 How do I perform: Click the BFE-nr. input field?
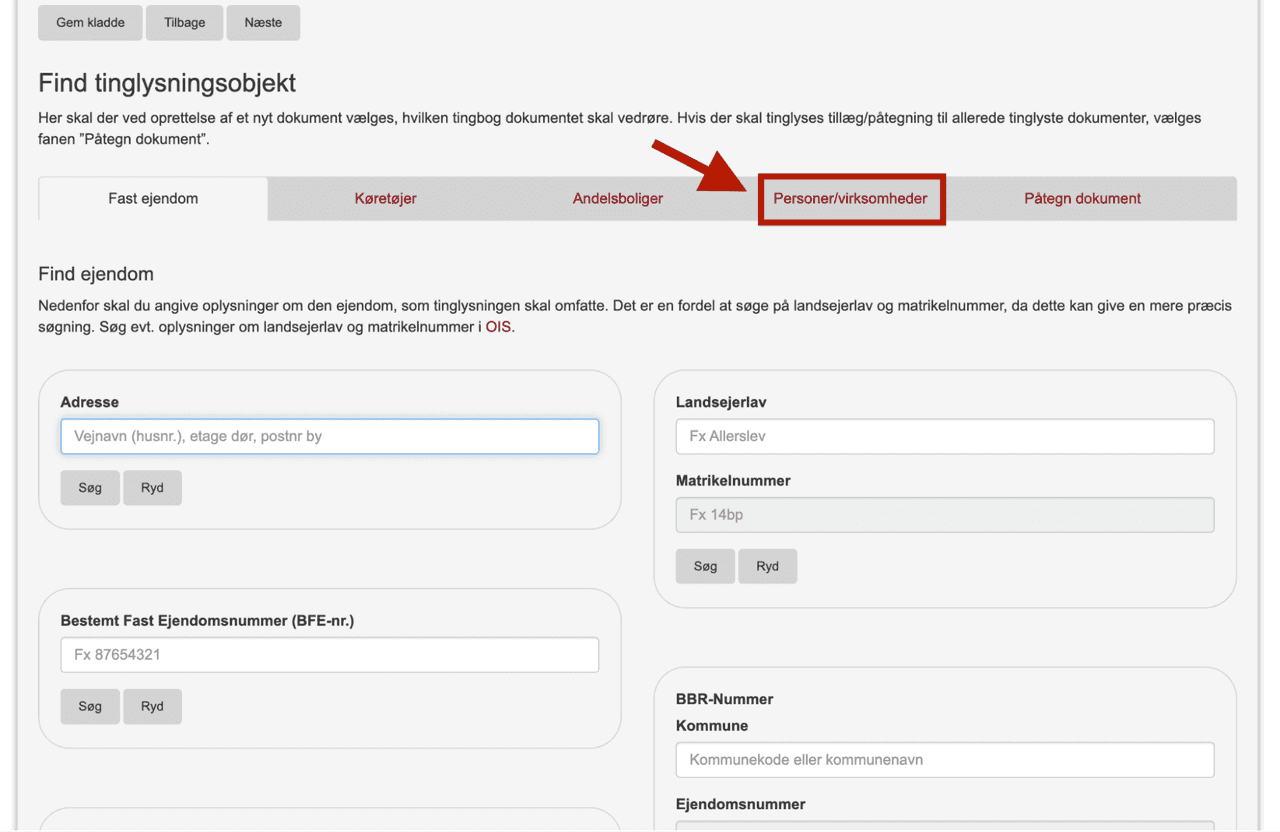point(329,655)
